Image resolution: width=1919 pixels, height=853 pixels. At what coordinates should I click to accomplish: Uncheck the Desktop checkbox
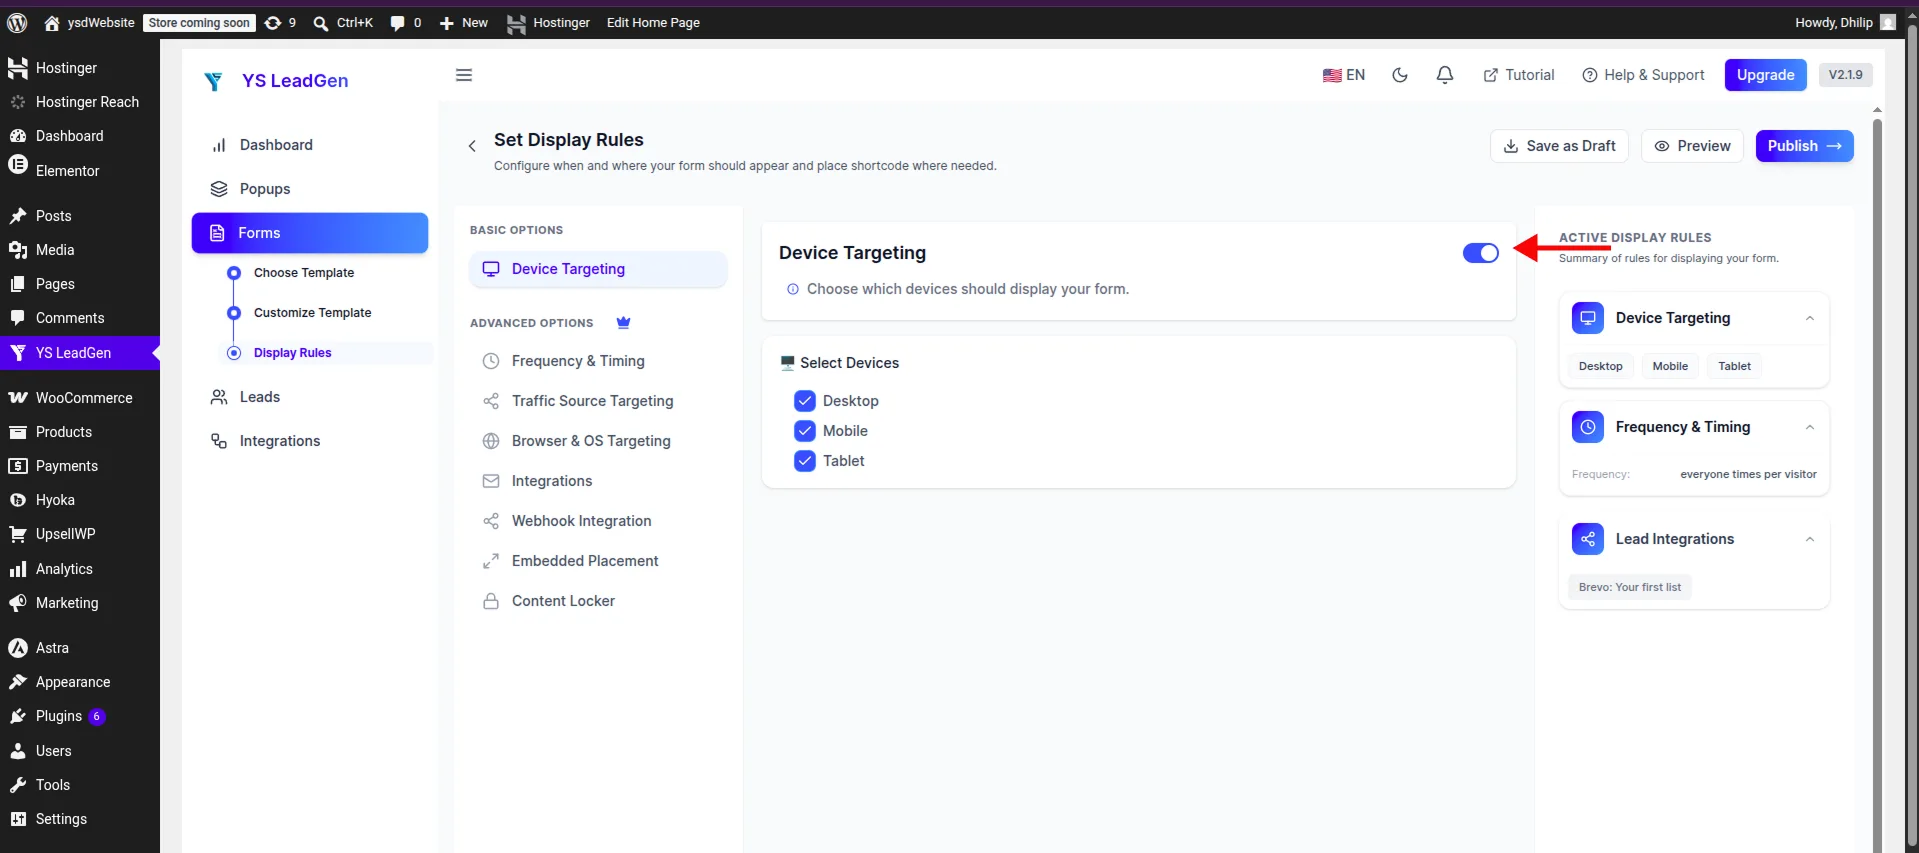click(x=805, y=401)
